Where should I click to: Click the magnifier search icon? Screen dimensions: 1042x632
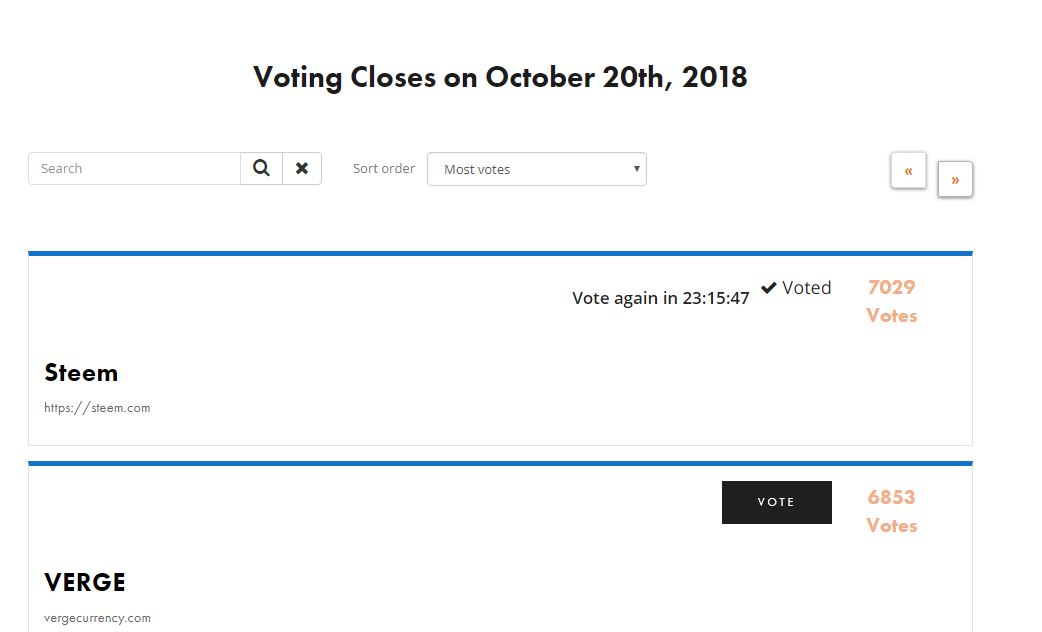[261, 169]
